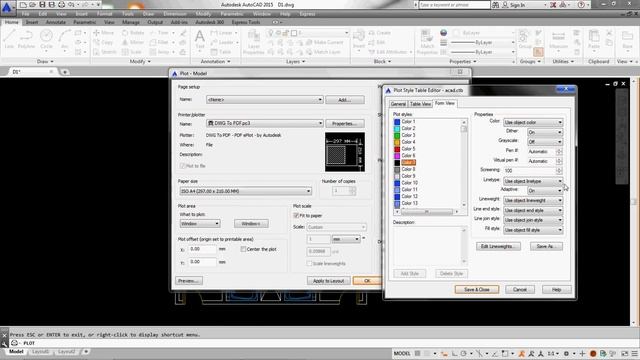The image size is (640, 360).
Task: Open the AutoCAD application menu logo
Action: pyautogui.click(x=7, y=7)
